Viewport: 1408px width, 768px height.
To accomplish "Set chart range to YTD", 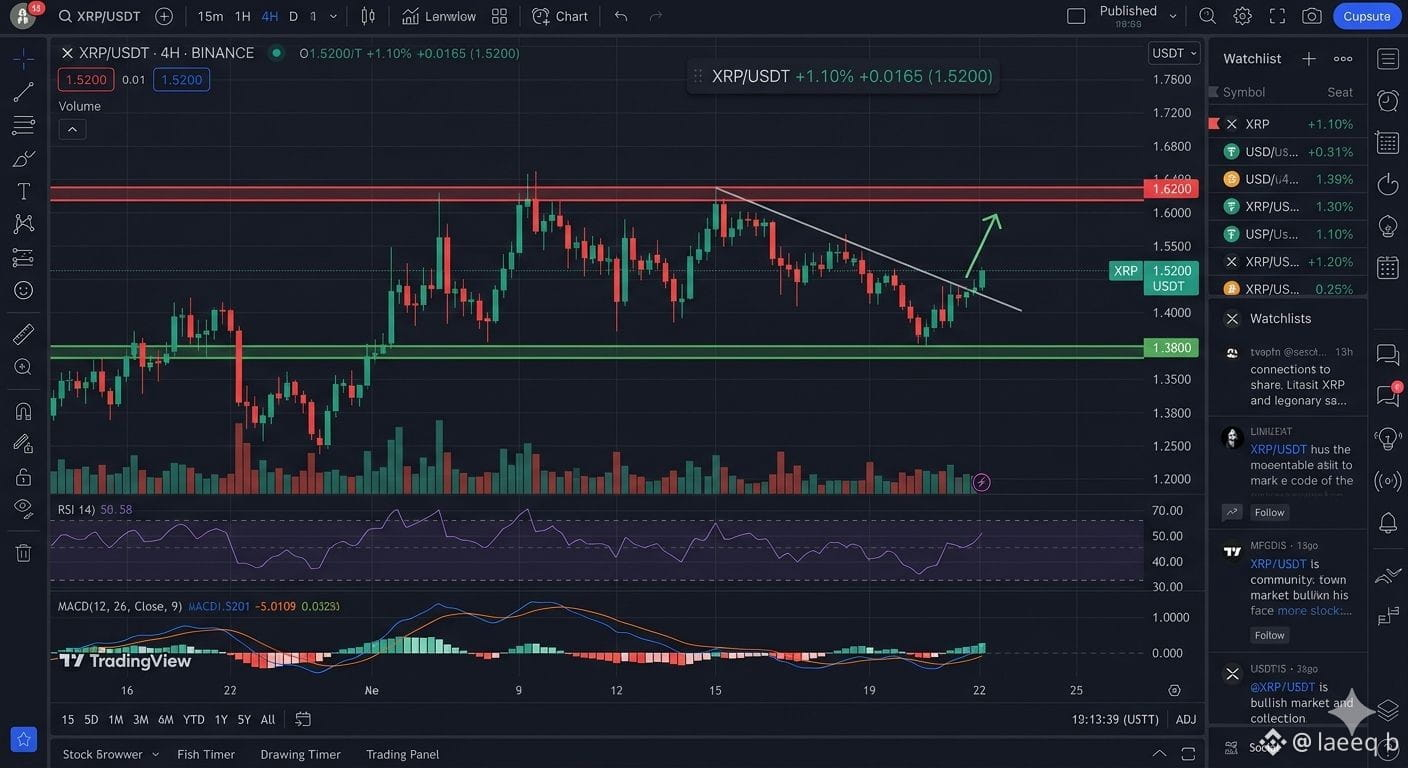I will [194, 719].
